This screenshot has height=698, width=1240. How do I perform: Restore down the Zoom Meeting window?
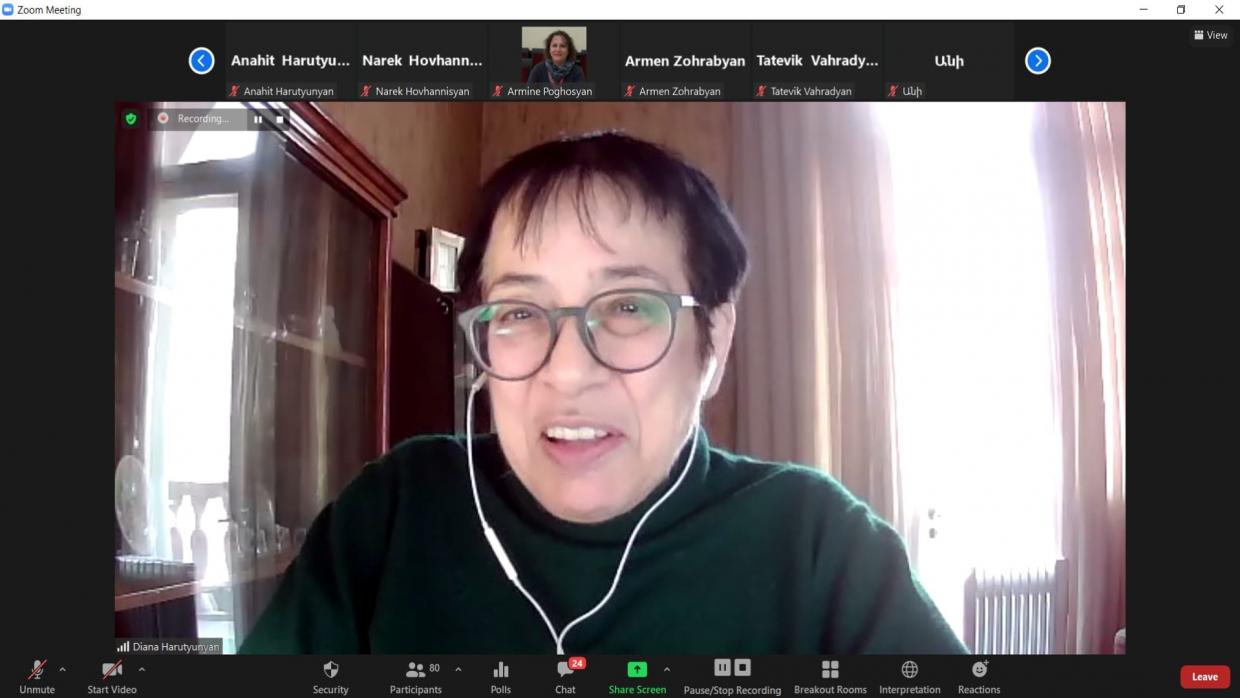tap(1181, 10)
